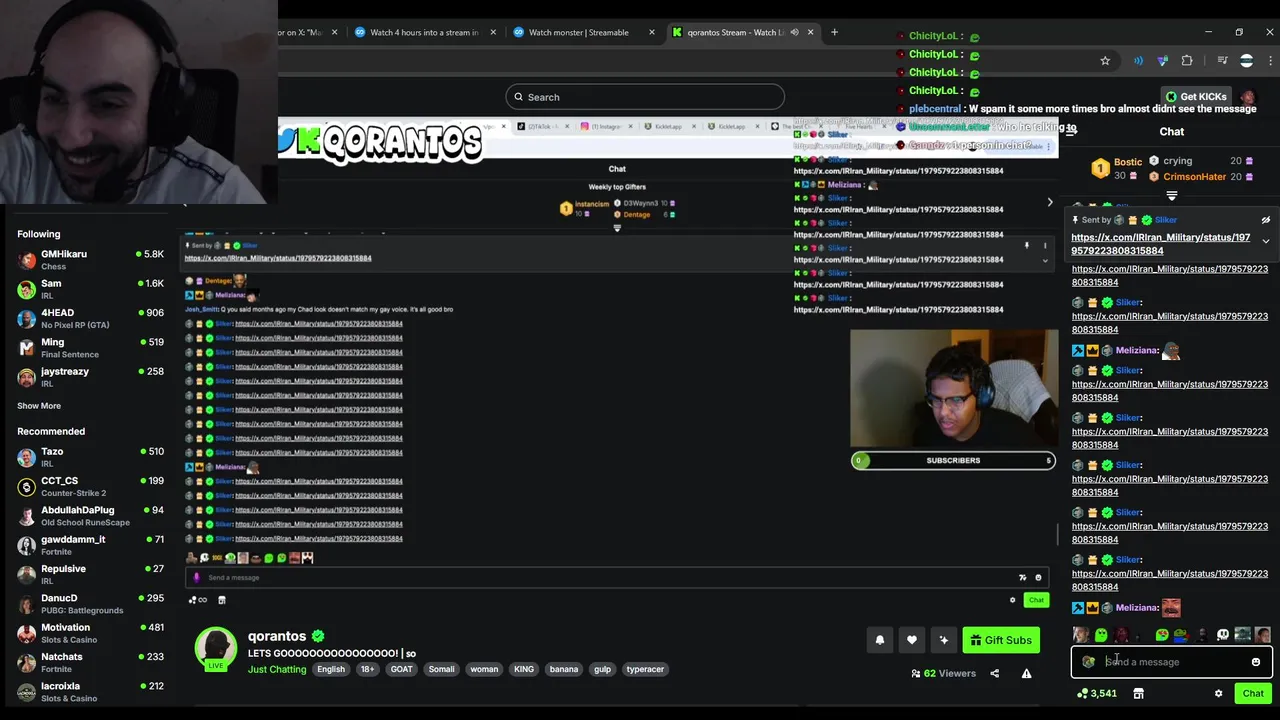Click qorantos LIVE avatar
This screenshot has width=1280, height=720.
(215, 649)
